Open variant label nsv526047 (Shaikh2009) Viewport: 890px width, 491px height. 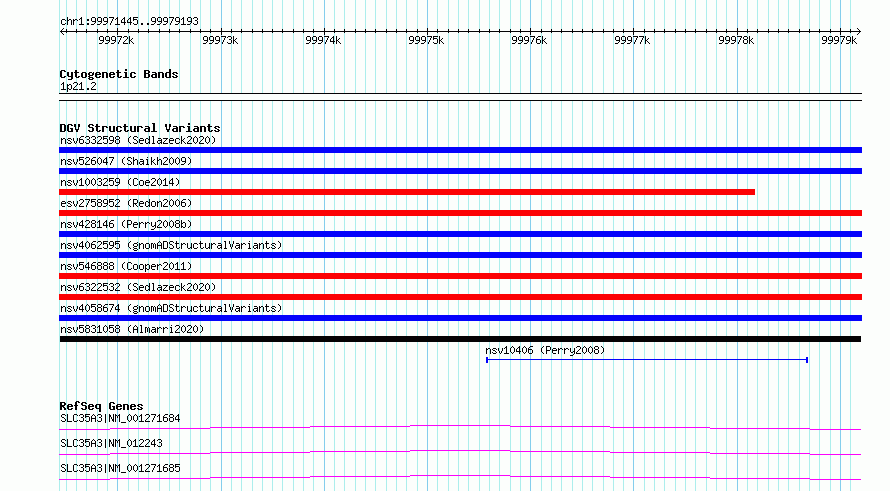(126, 161)
